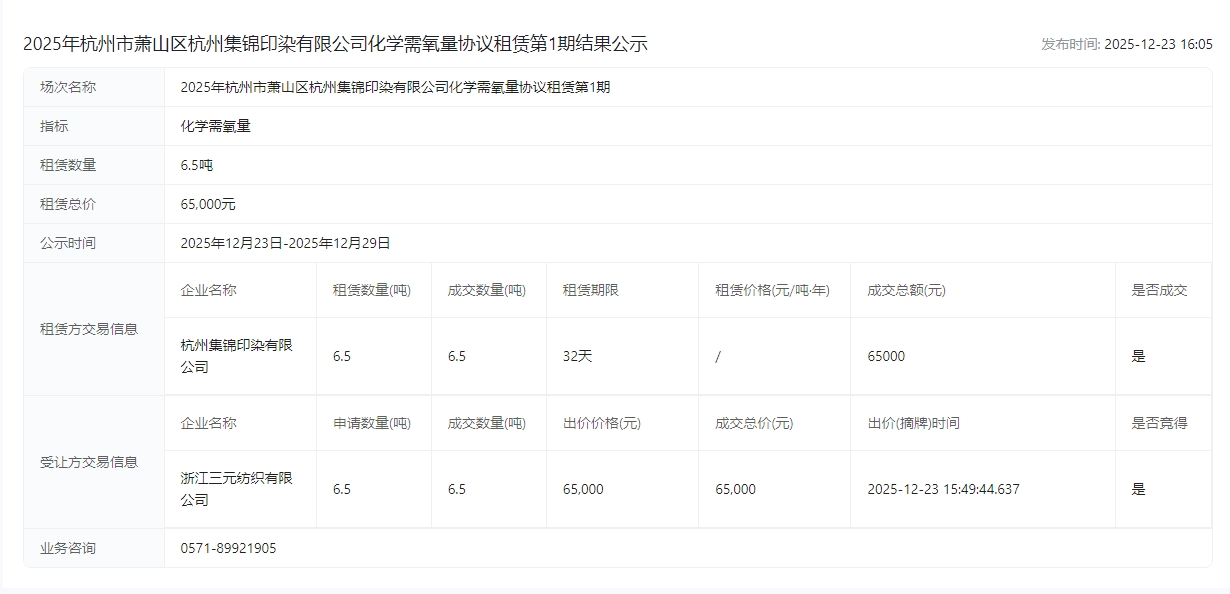Click the 租赁期限 column header

click(x=590, y=290)
